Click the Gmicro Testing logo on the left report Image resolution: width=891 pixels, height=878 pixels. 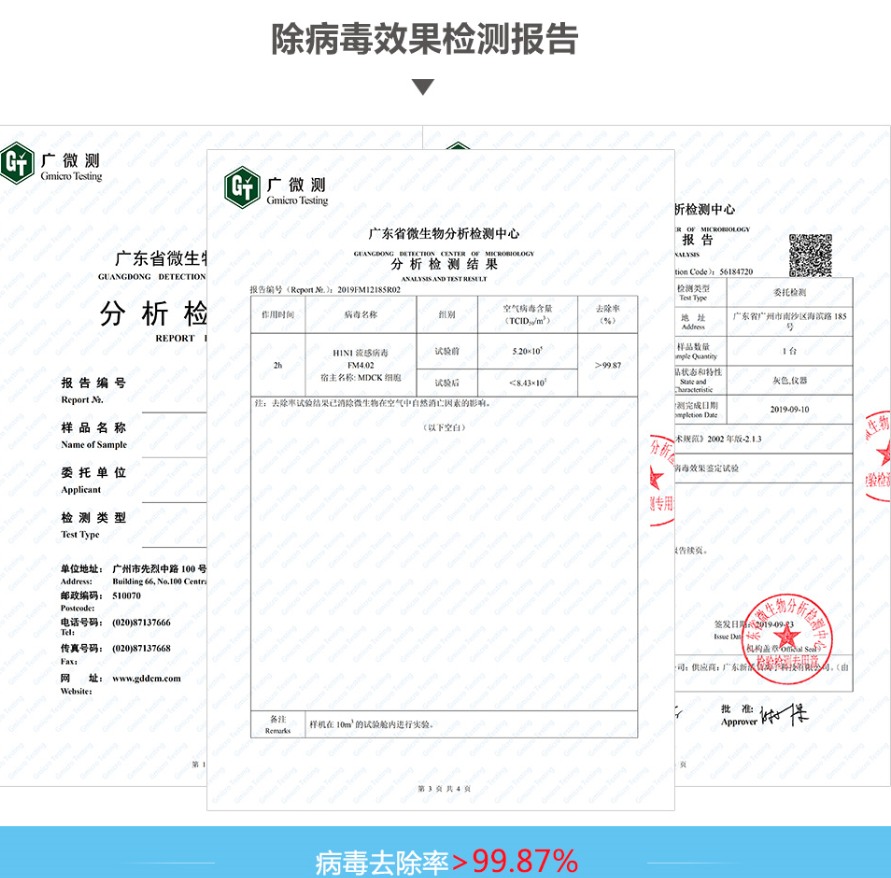point(51,164)
